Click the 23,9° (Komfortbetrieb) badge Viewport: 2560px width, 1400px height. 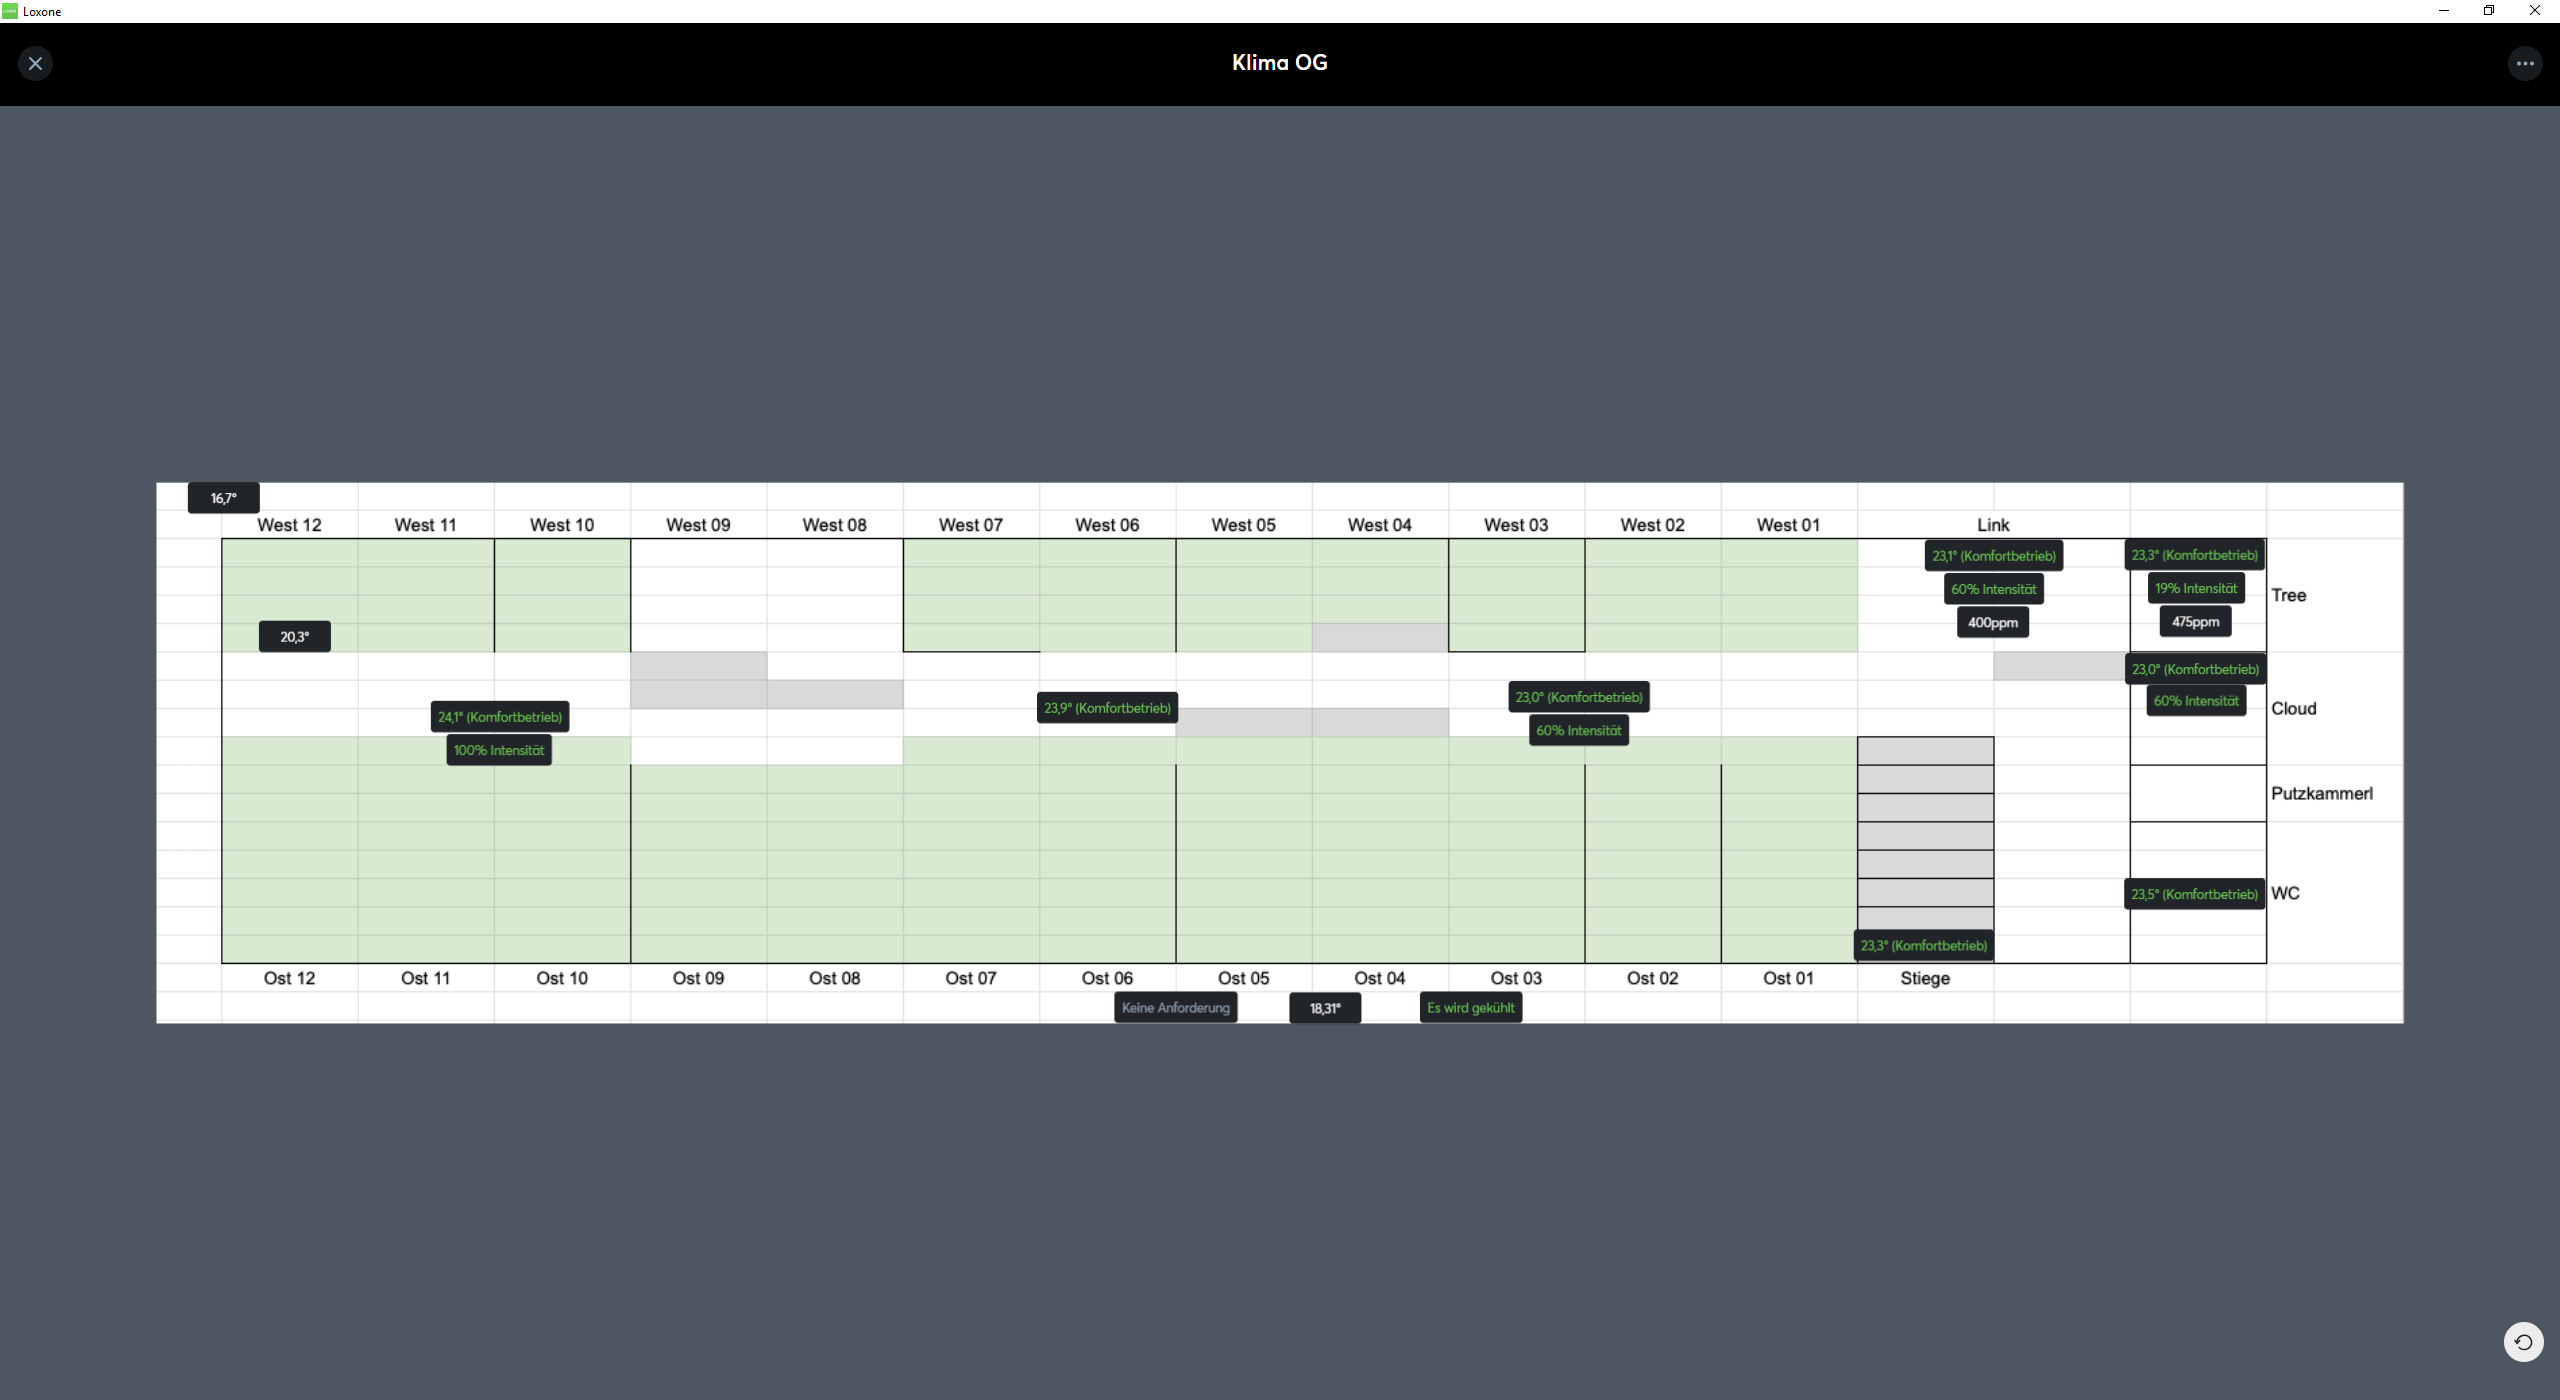coord(1107,708)
